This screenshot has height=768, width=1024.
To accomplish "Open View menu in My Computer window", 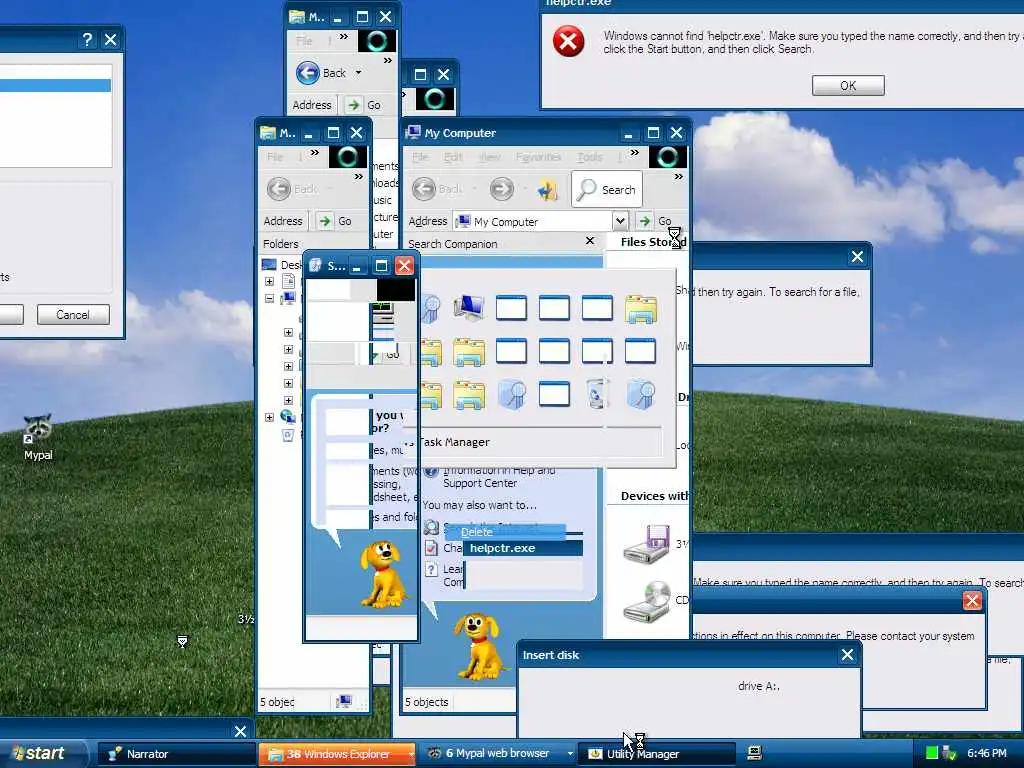I will pos(489,157).
